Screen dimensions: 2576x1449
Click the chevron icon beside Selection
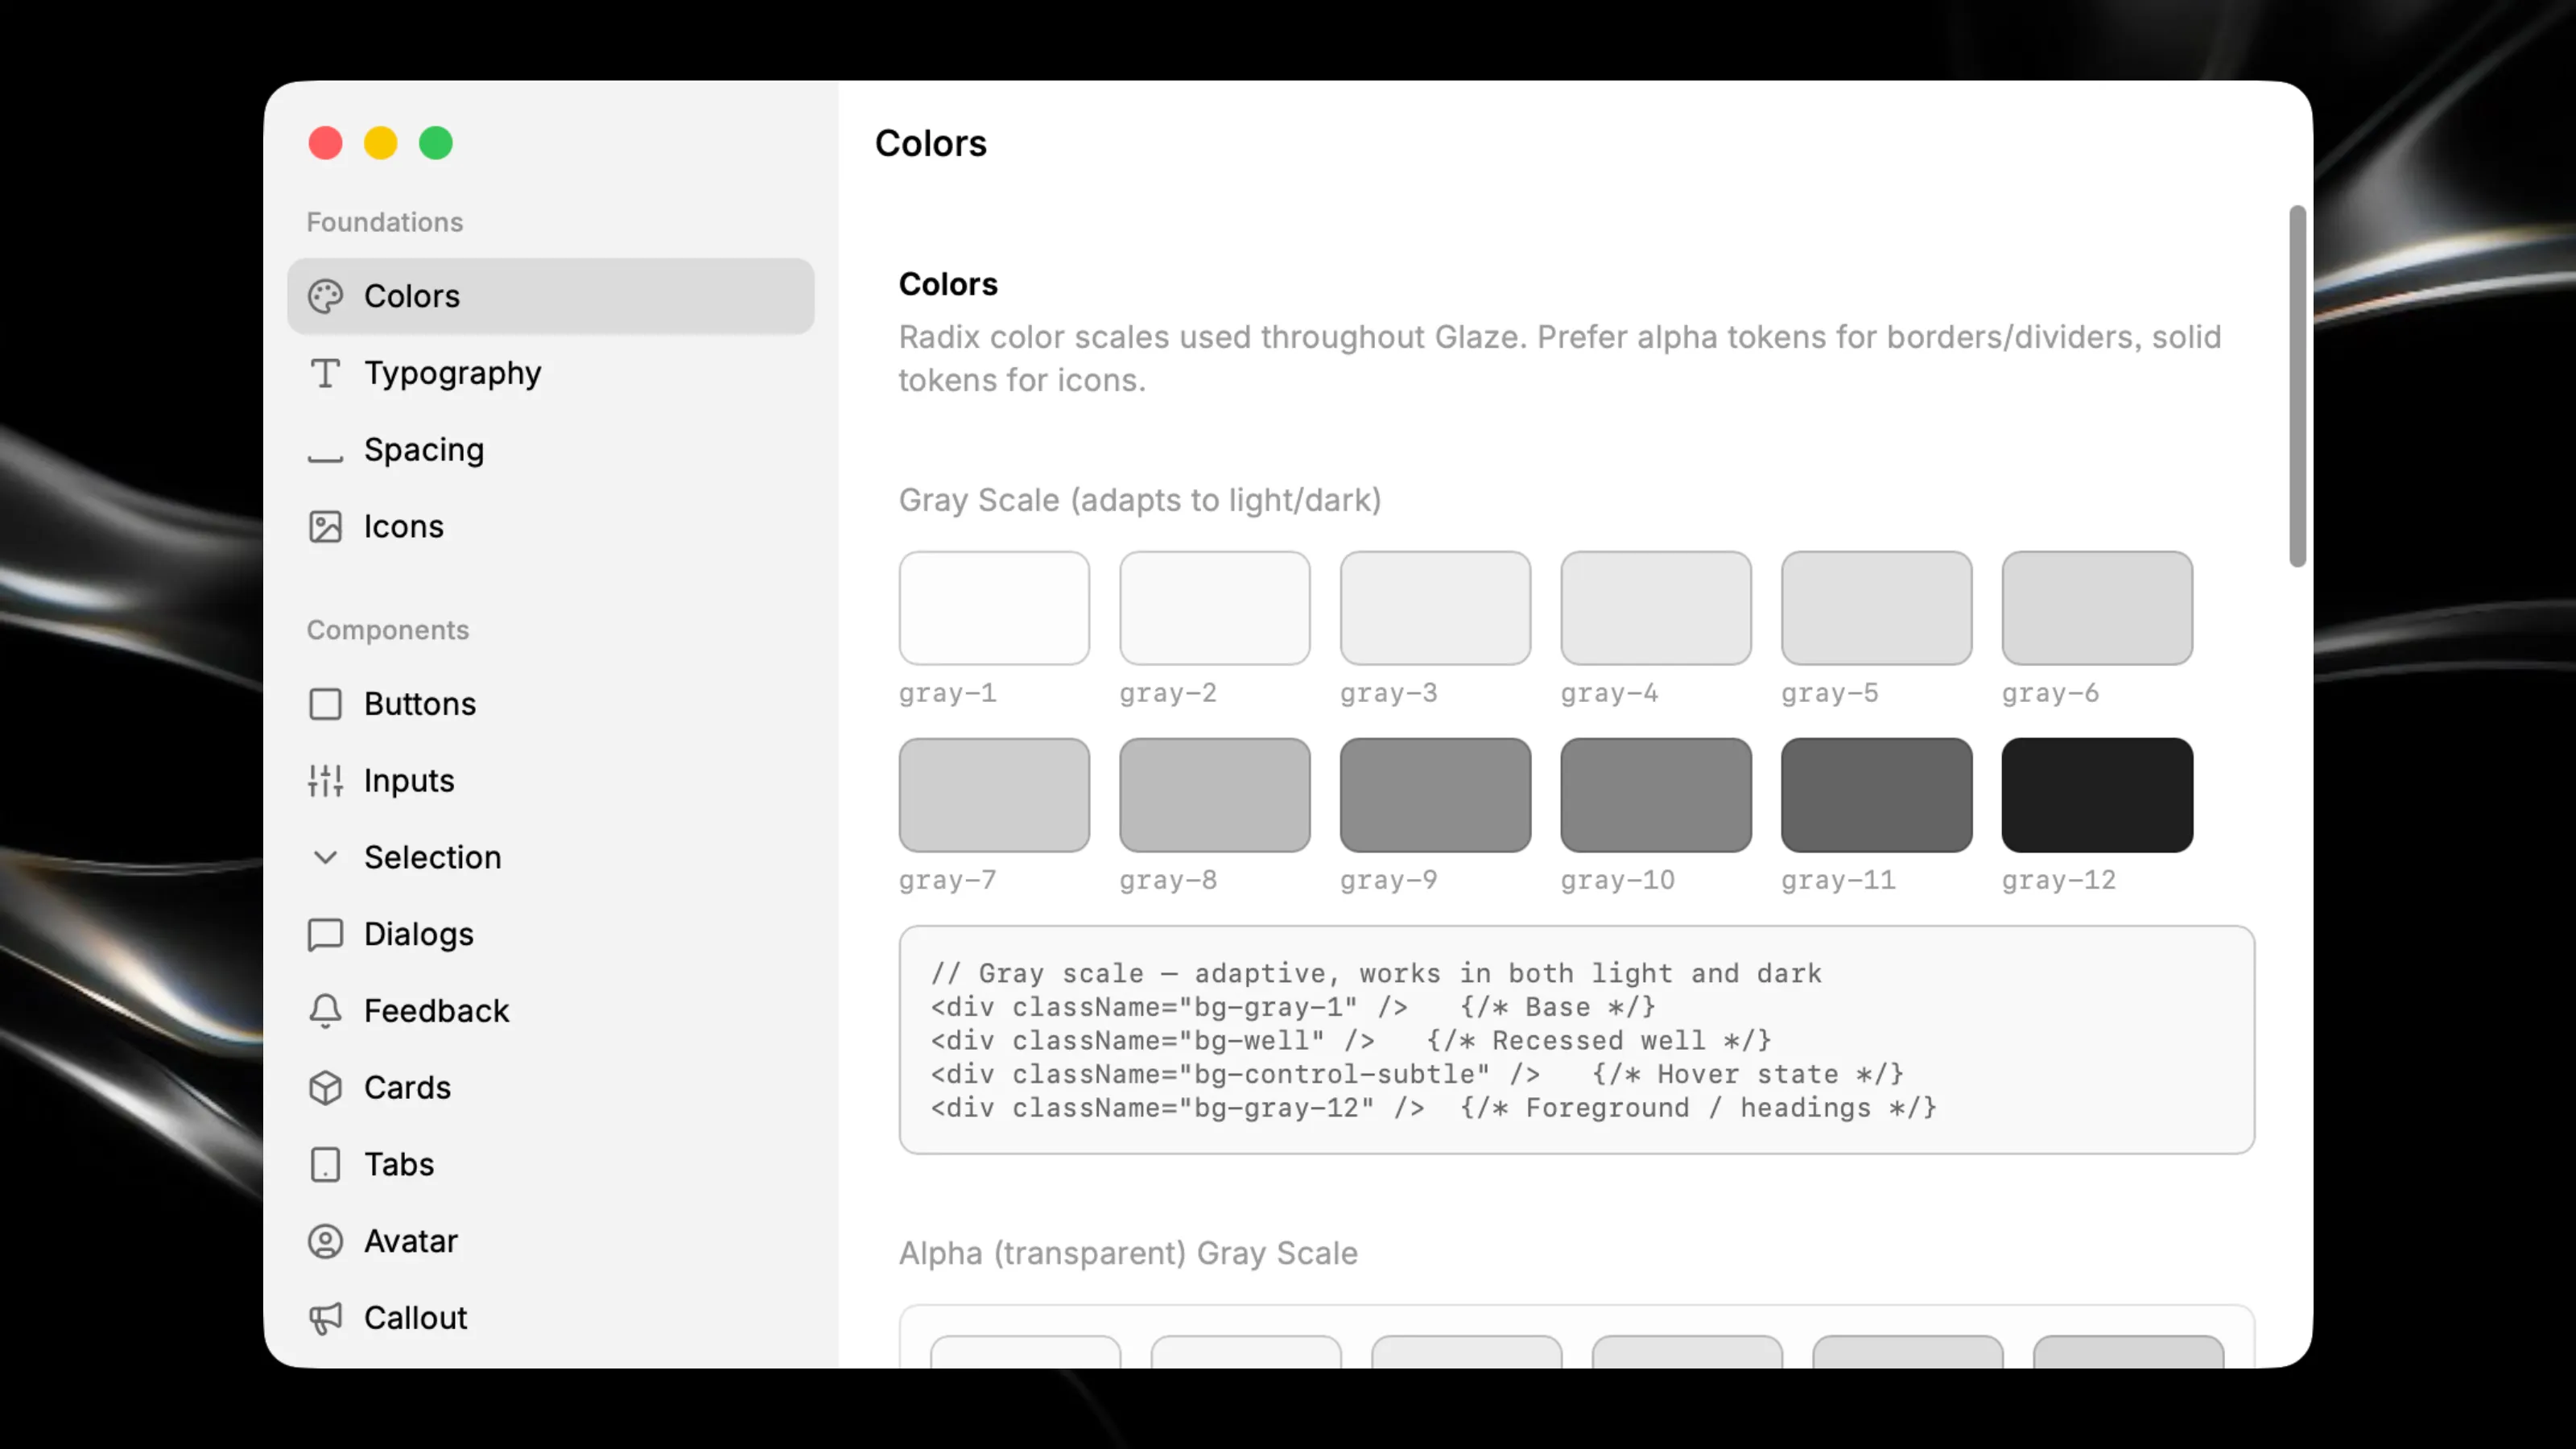pos(325,857)
